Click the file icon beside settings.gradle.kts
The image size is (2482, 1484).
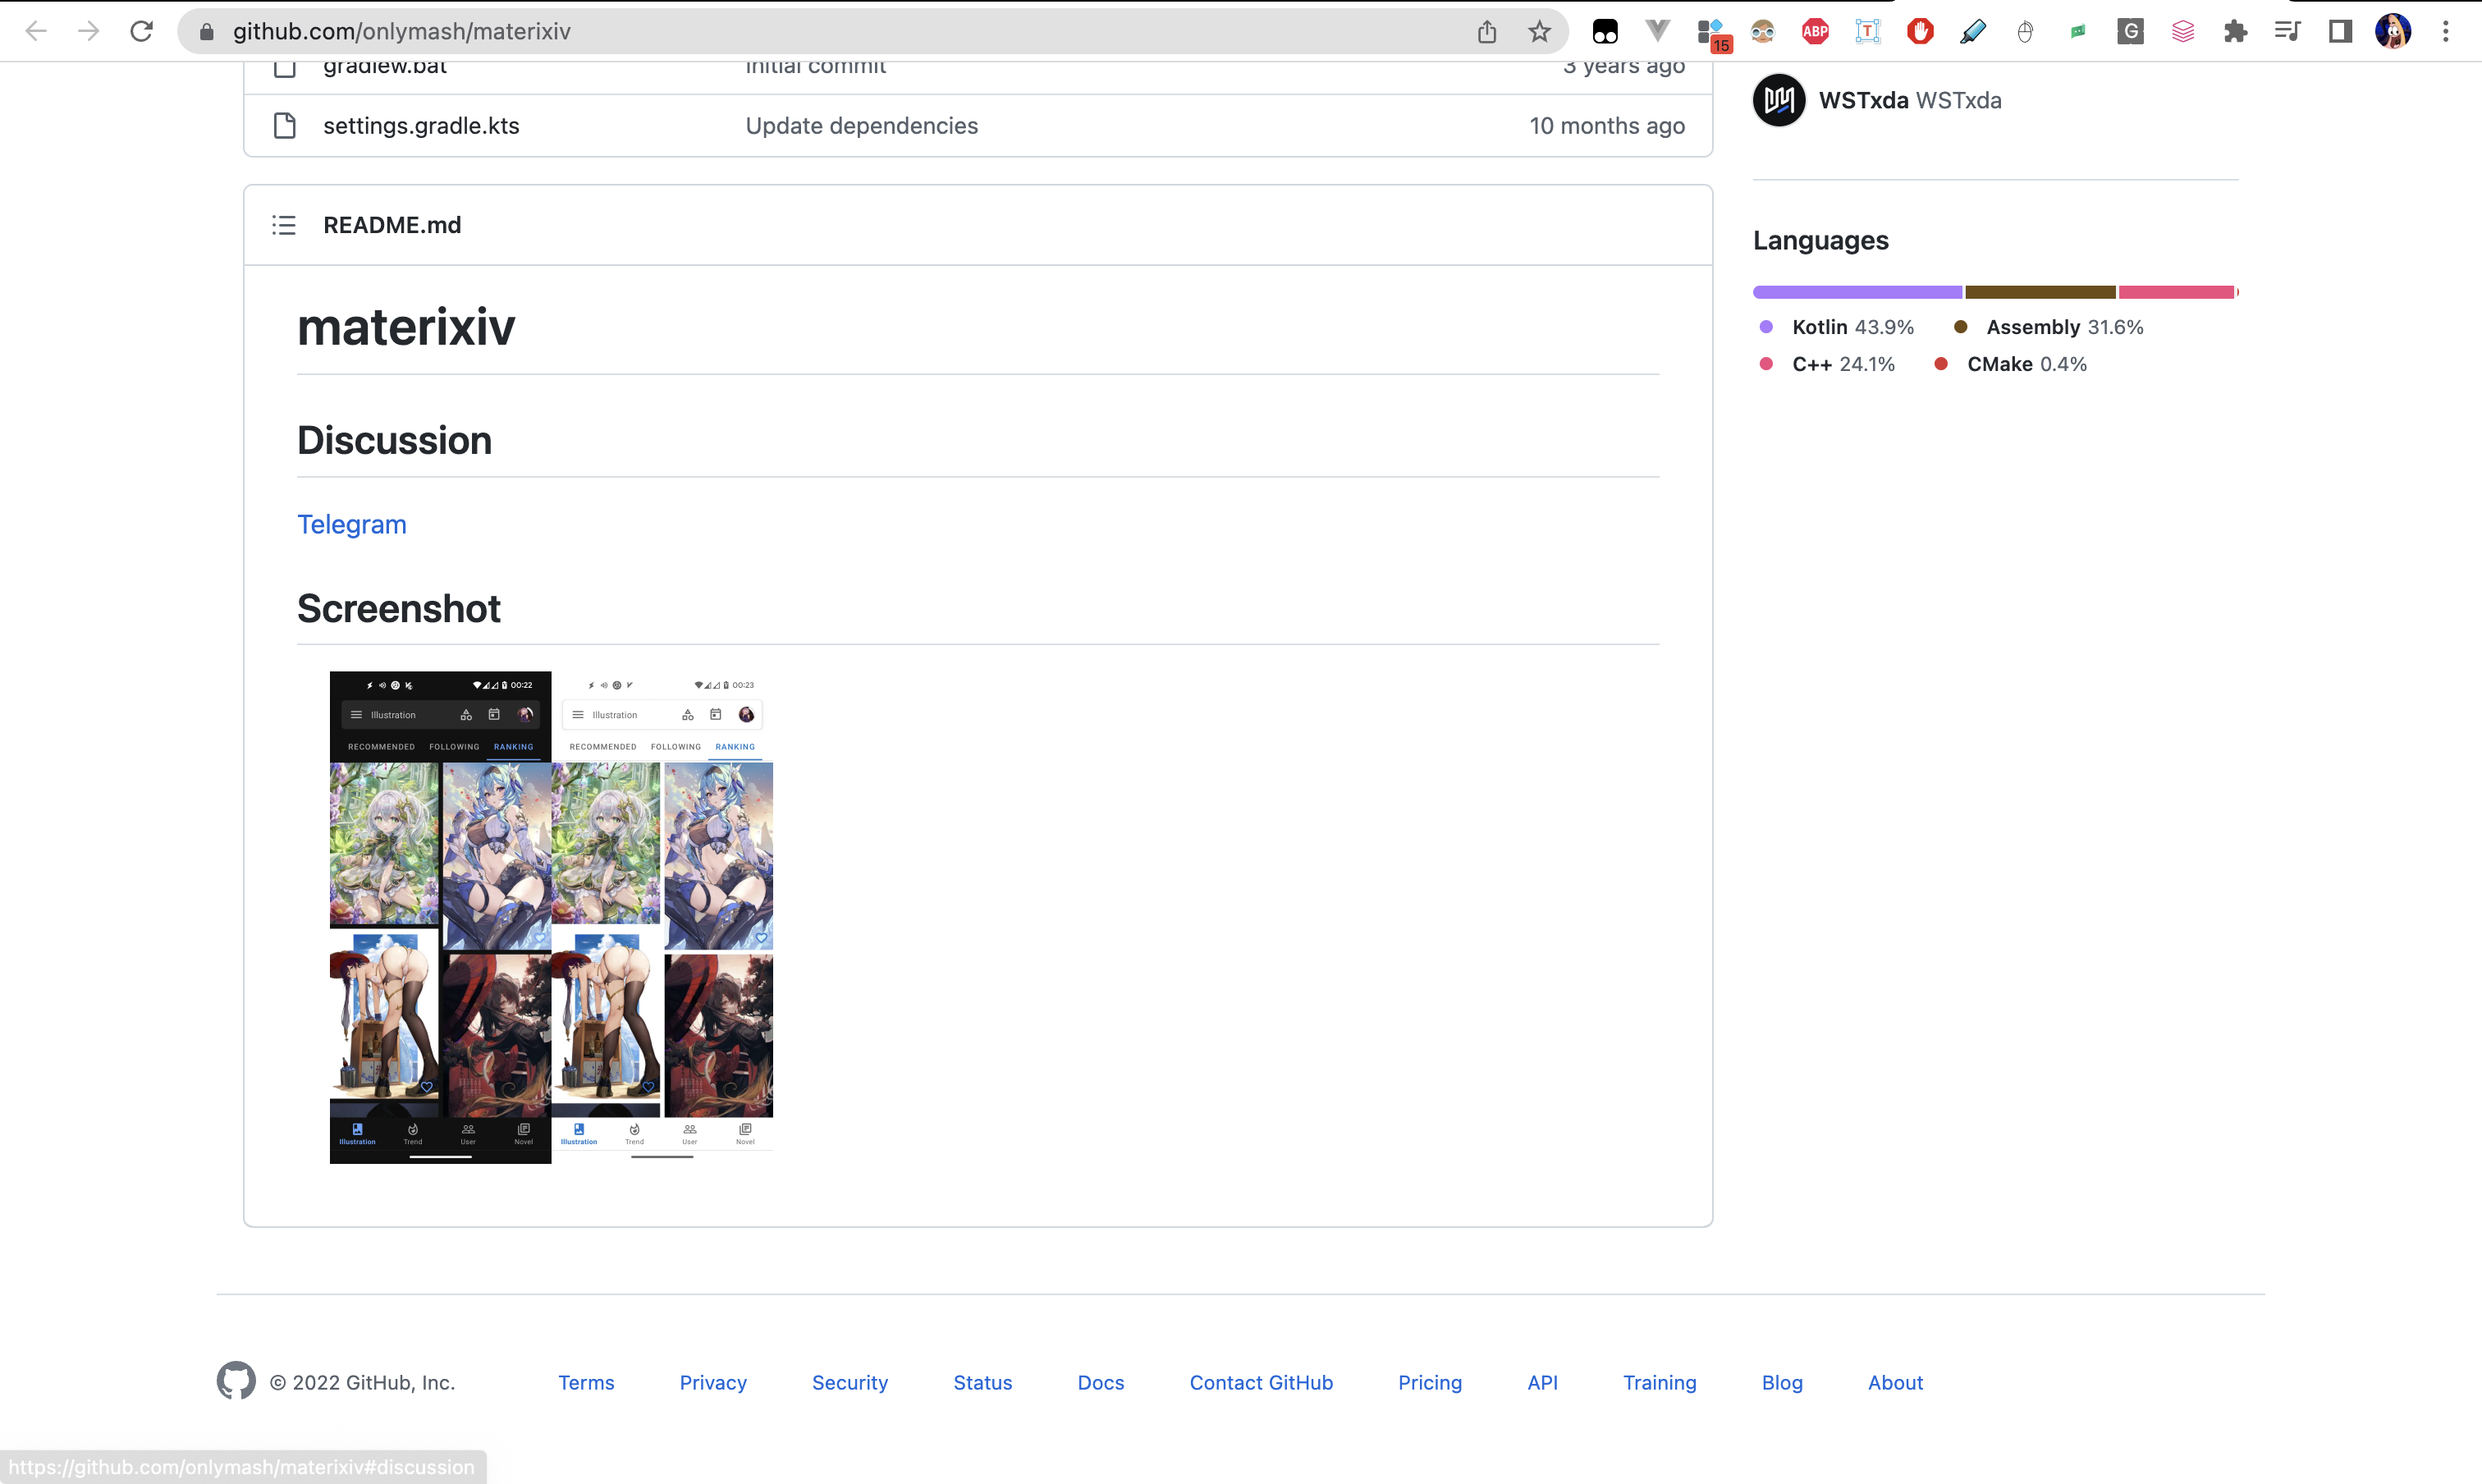(x=284, y=126)
